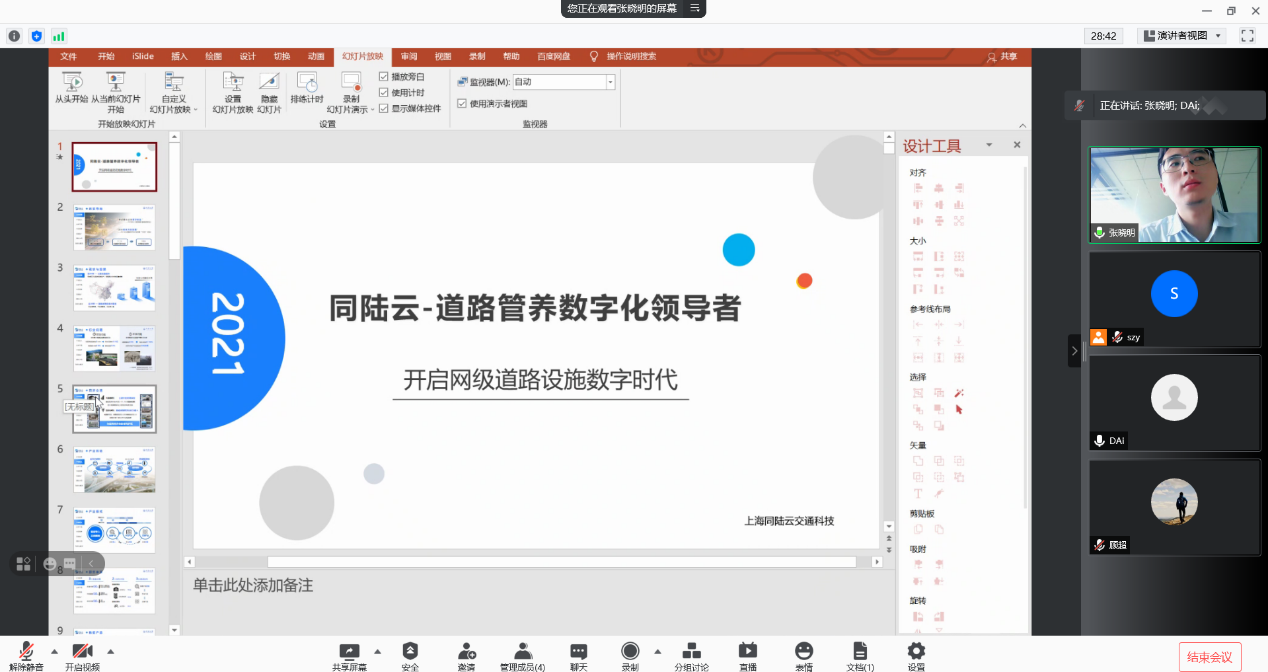Image resolution: width=1268 pixels, height=672 pixels.
Task: Open the 邀请 invite icon
Action: 466,651
